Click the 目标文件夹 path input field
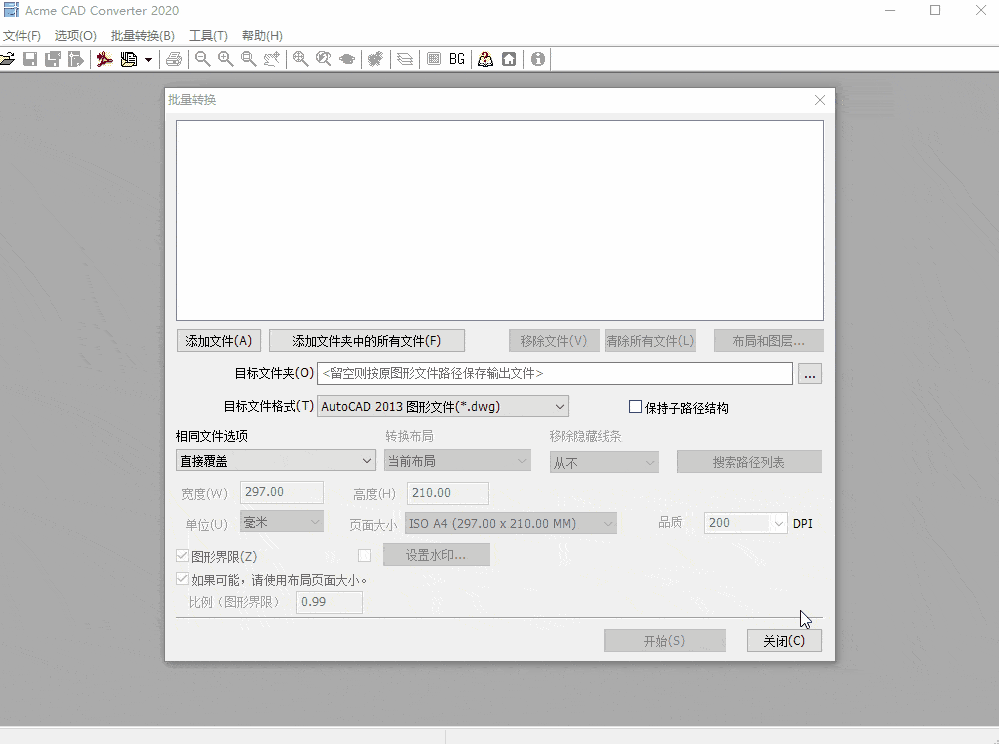999x744 pixels. point(555,373)
